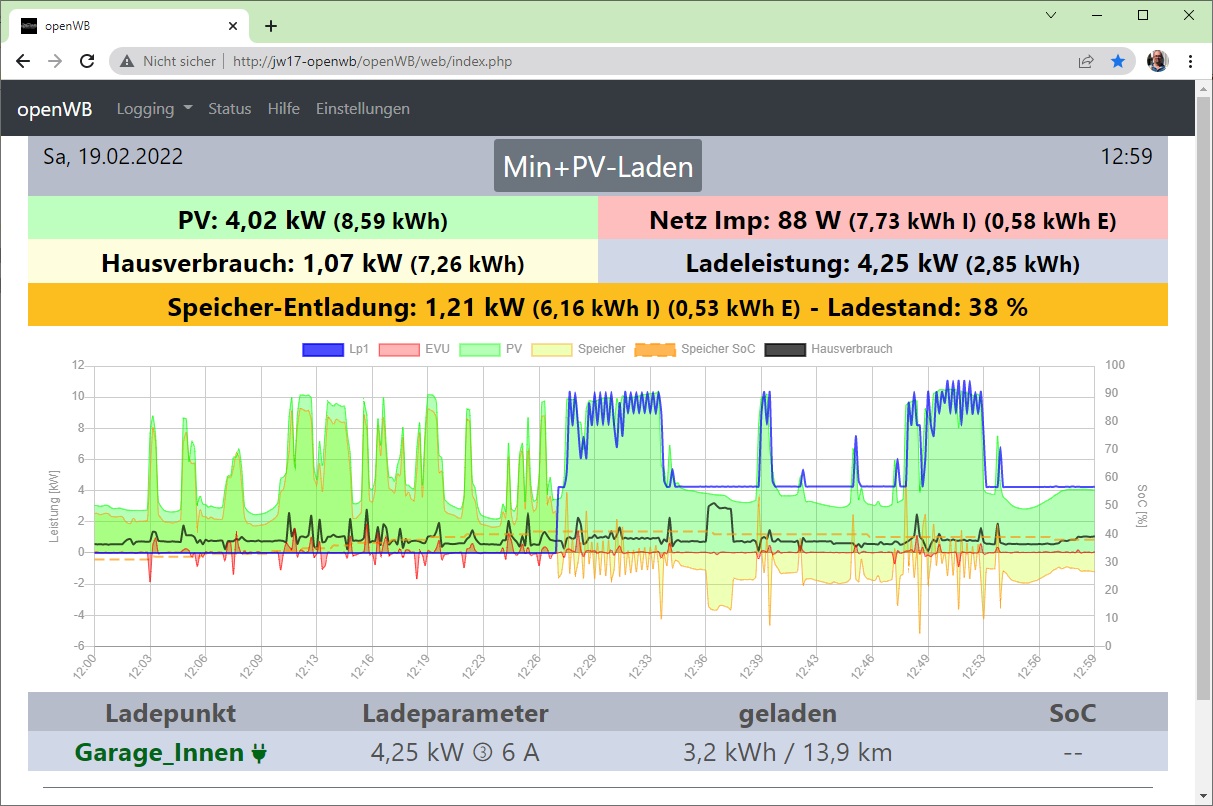Toggle the Hausverbrauch series in the legend
Screen dimensions: 1213x806
[x=785, y=350]
